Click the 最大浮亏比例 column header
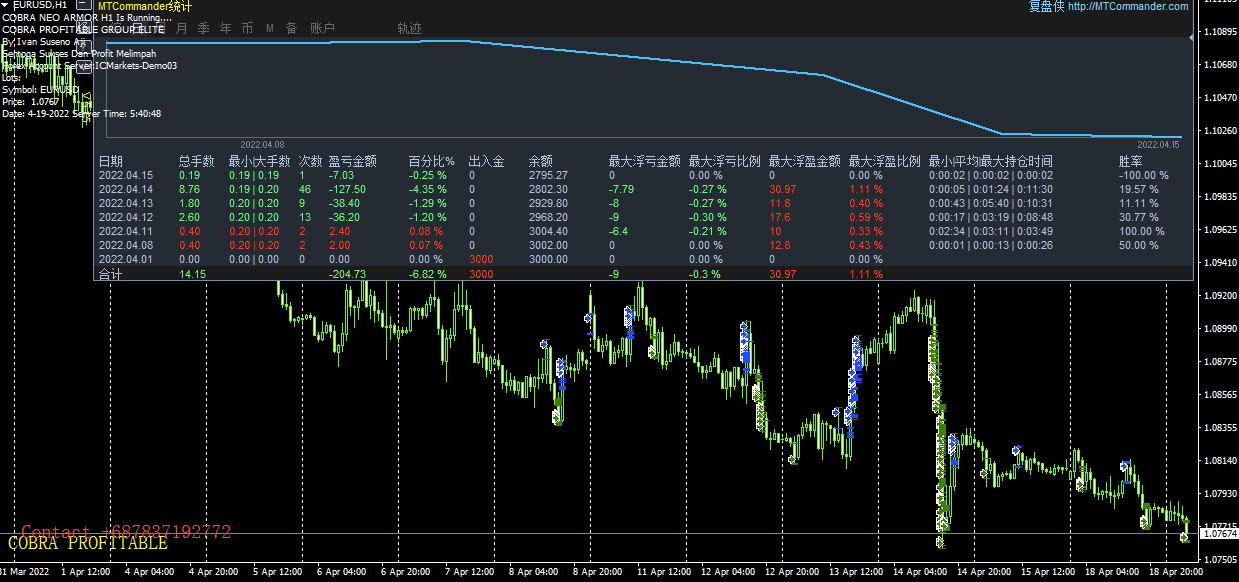 pyautogui.click(x=724, y=161)
